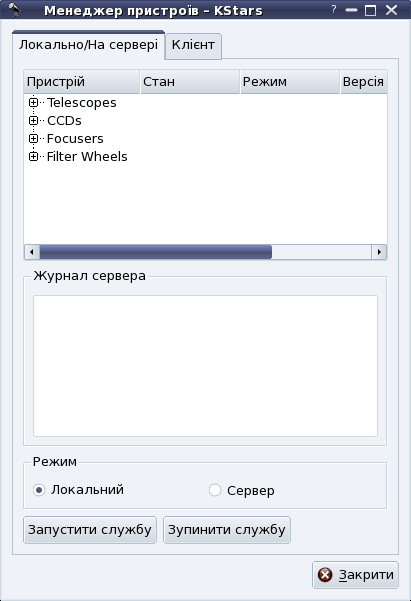Click the Стан column header
The width and height of the screenshot is (411, 601).
(190, 82)
